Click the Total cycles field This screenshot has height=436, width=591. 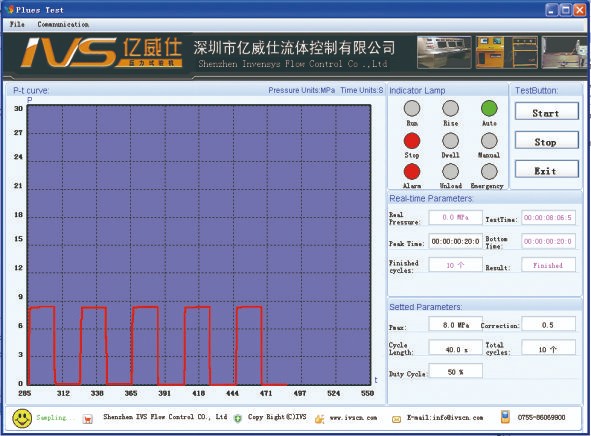coord(548,347)
